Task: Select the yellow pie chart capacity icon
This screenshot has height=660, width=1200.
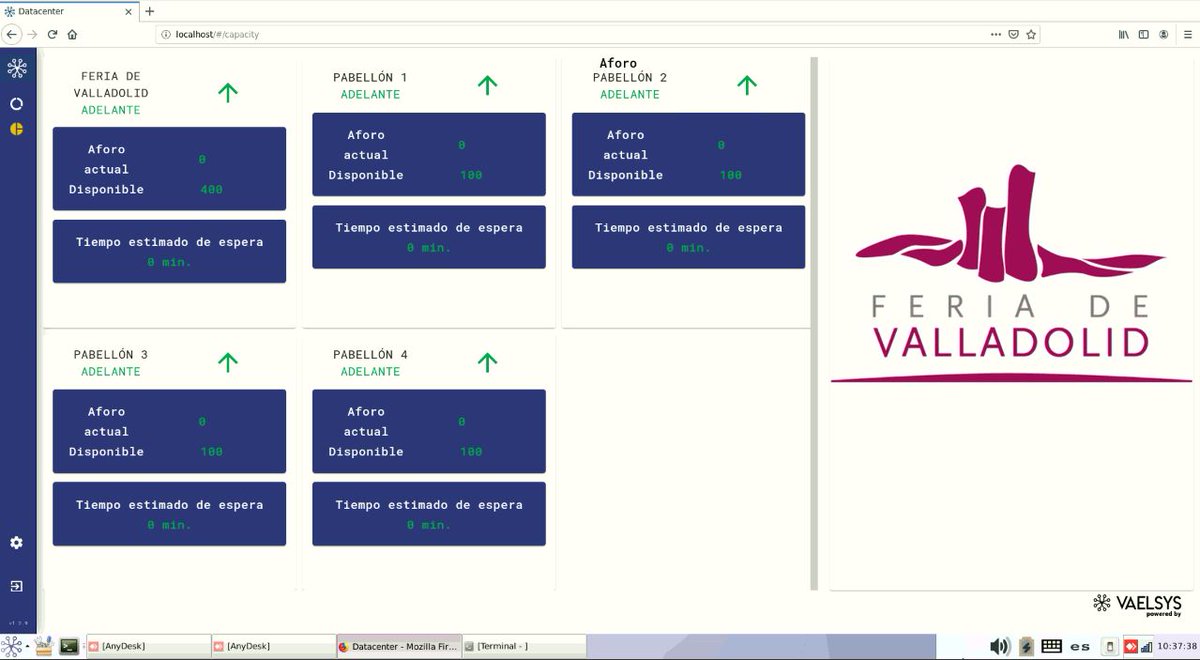Action: coord(16,129)
